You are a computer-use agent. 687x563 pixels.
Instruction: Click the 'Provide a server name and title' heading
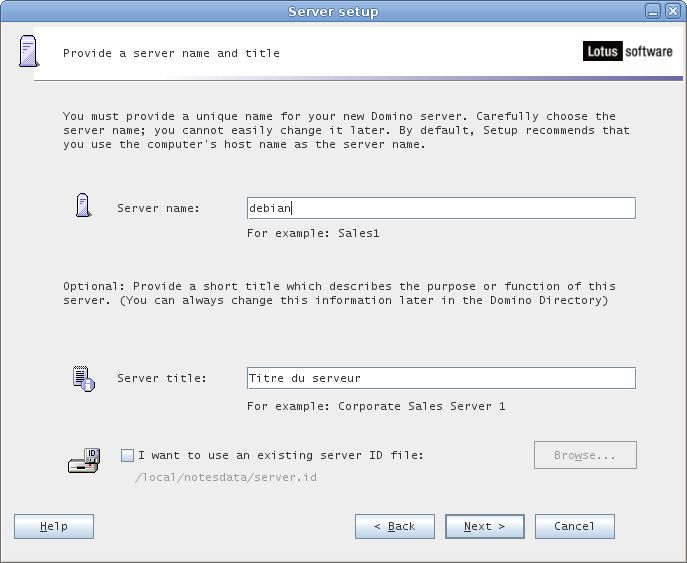[x=171, y=53]
